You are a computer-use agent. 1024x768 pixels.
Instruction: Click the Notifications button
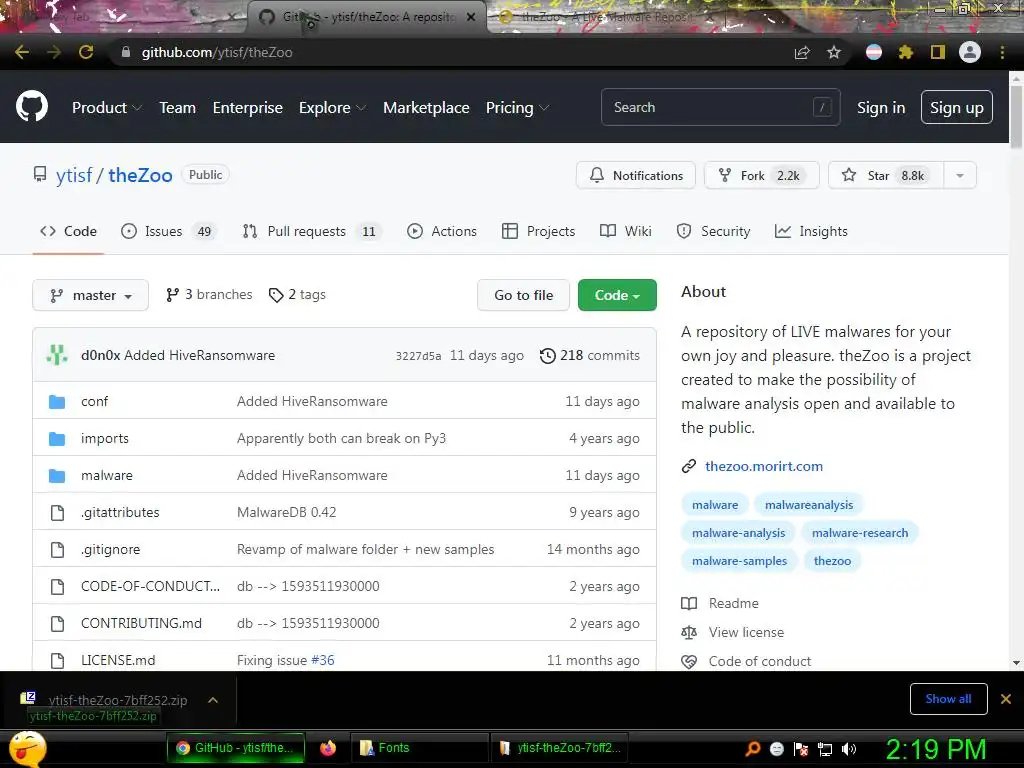click(635, 175)
